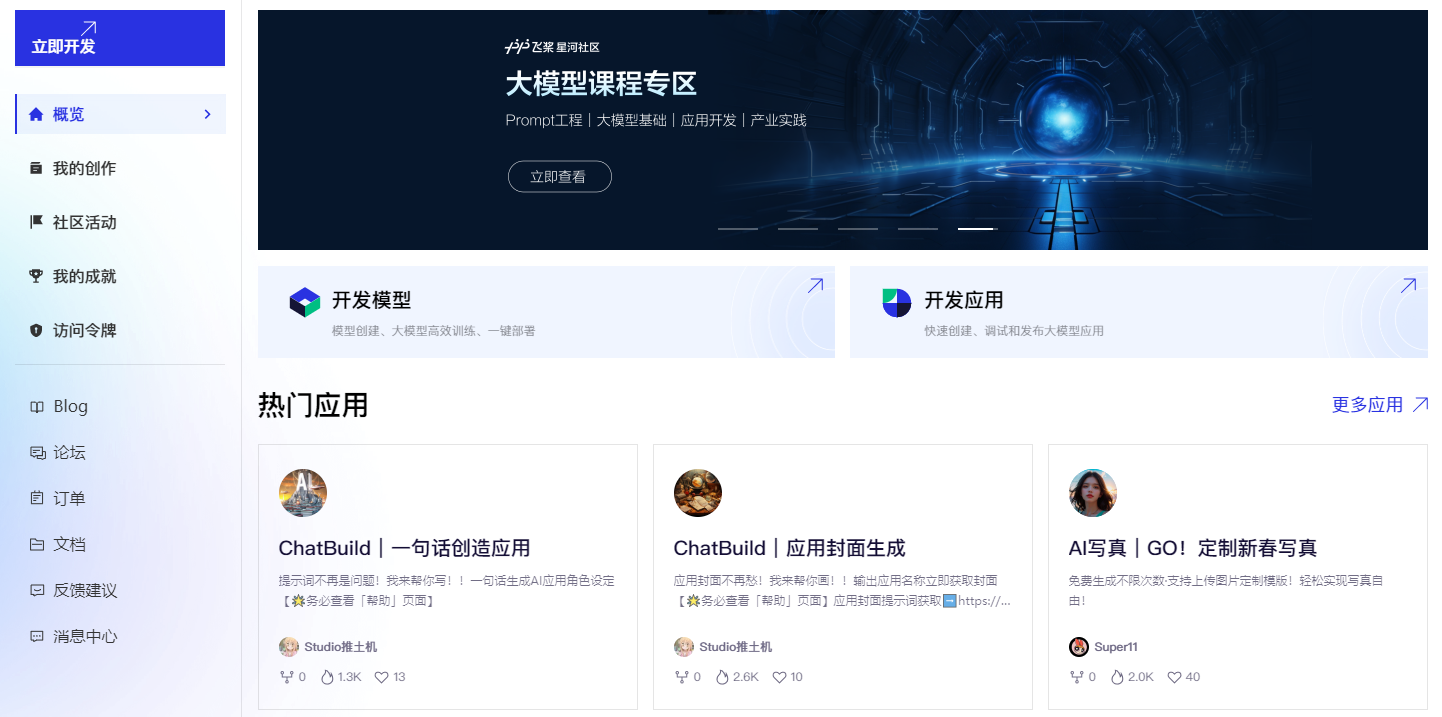Click the cube icon for 开发模型

[305, 302]
